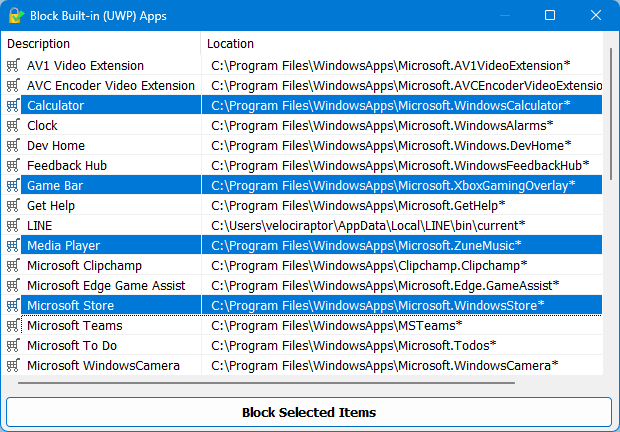Click the cart icon next to Feedback Hub
The width and height of the screenshot is (620, 432).
(x=13, y=165)
